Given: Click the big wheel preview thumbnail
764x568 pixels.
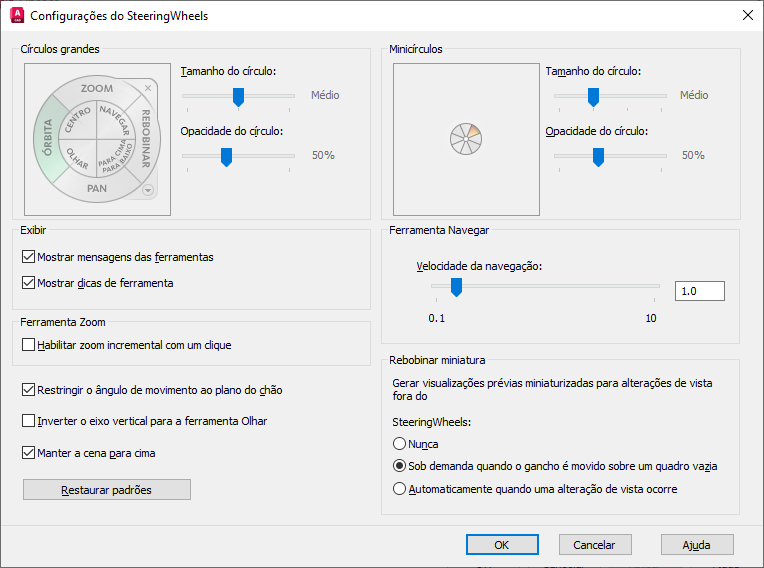Looking at the screenshot, I should [97, 139].
